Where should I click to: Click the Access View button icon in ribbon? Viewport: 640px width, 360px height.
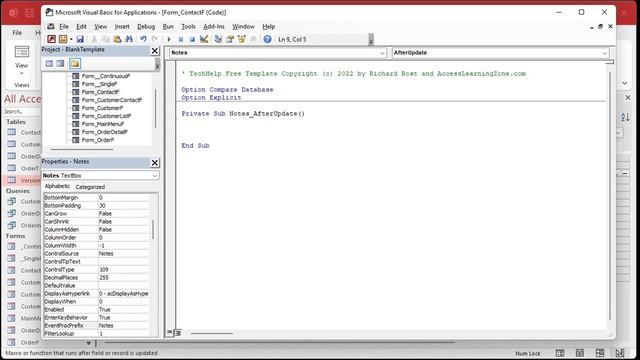click(x=22, y=52)
